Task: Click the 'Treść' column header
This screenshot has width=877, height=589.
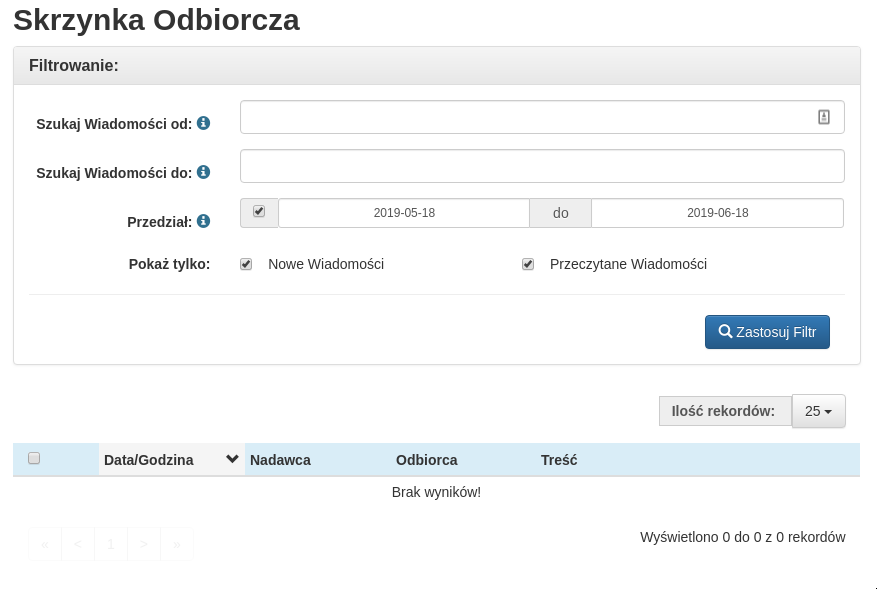Action: (x=559, y=460)
